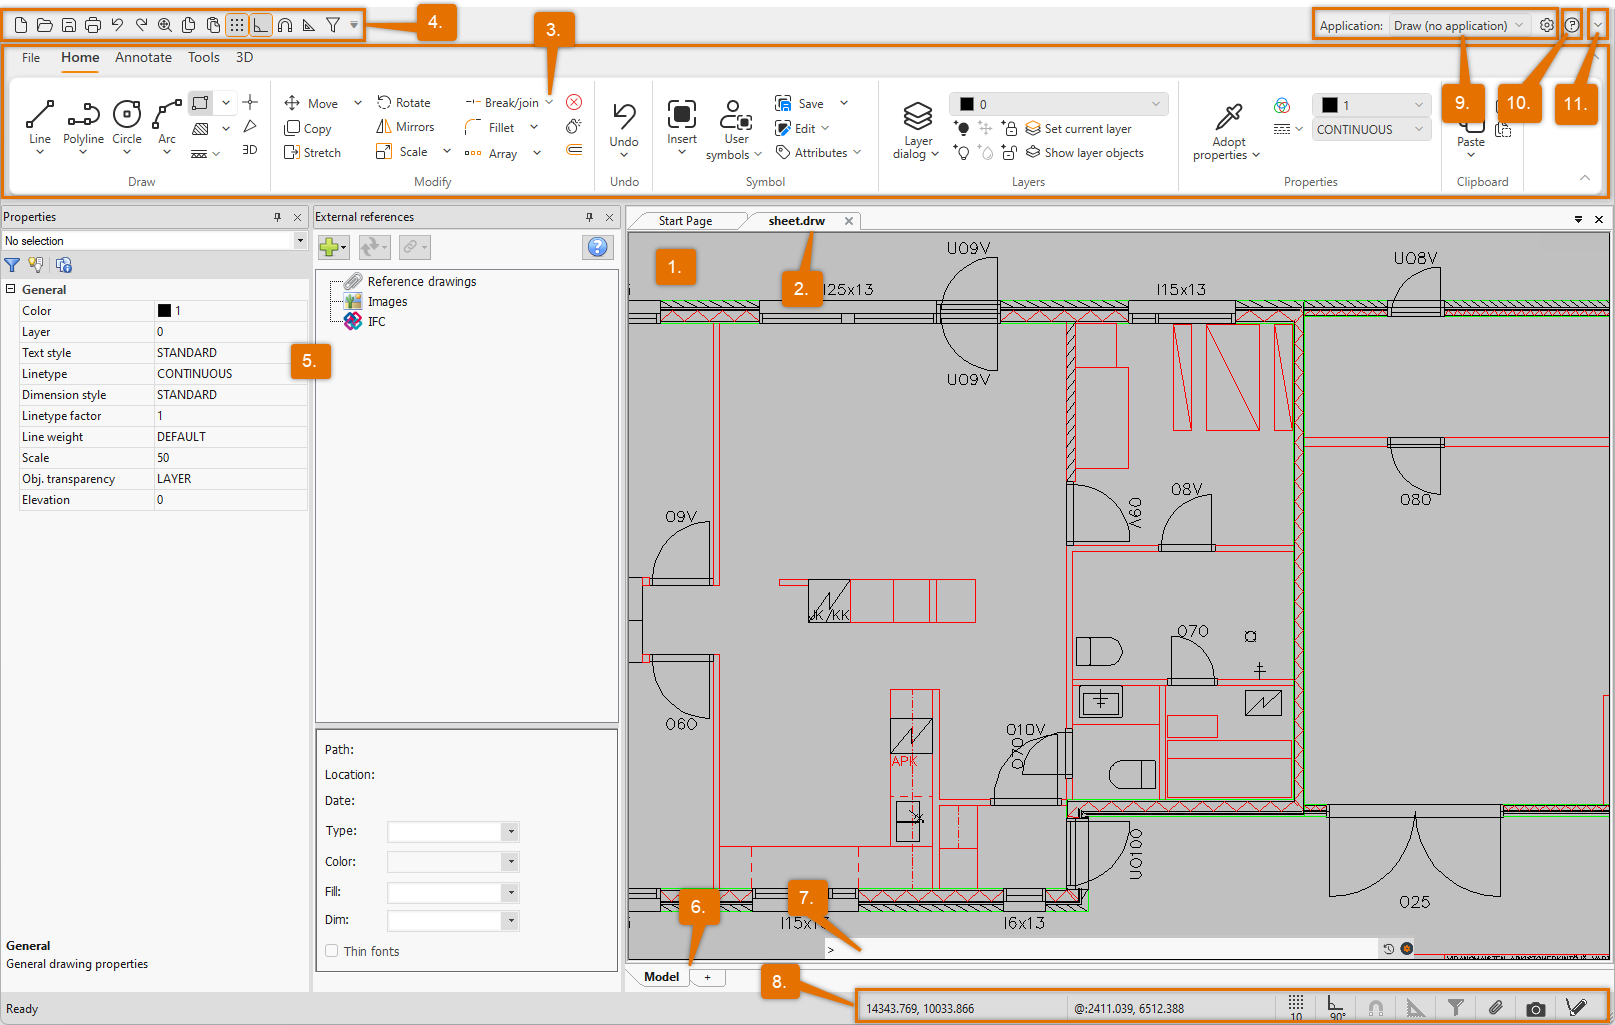Image resolution: width=1615 pixels, height=1025 pixels.
Task: Open the Application selection dropdown
Action: pos(1458,26)
